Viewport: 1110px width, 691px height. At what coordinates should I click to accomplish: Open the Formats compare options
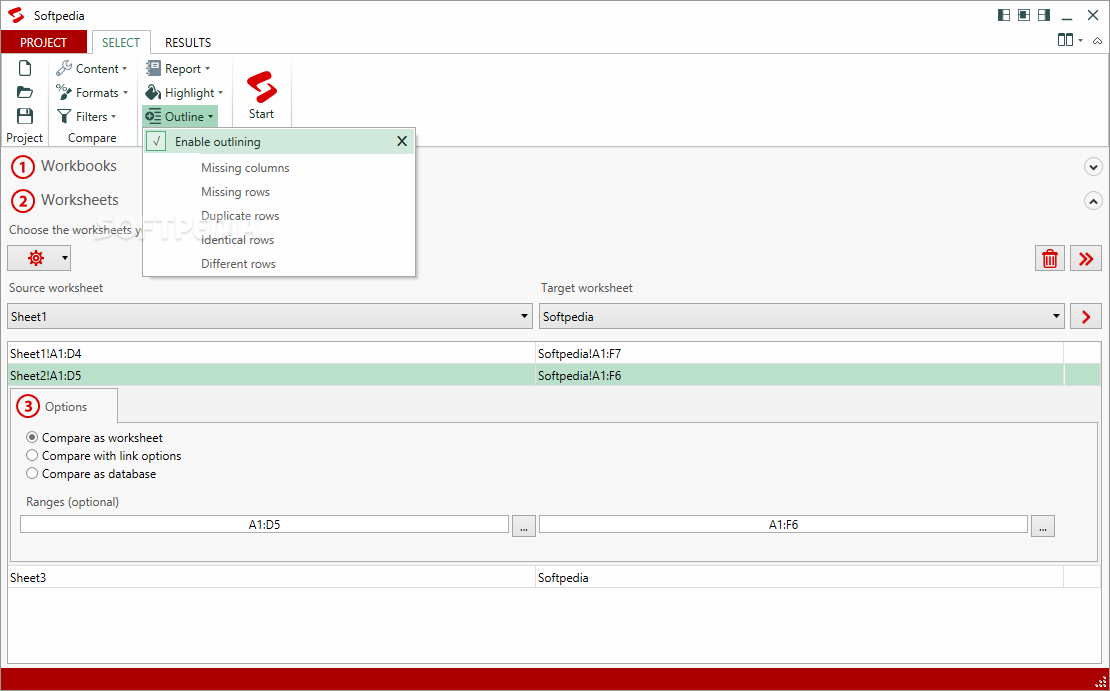tap(91, 93)
